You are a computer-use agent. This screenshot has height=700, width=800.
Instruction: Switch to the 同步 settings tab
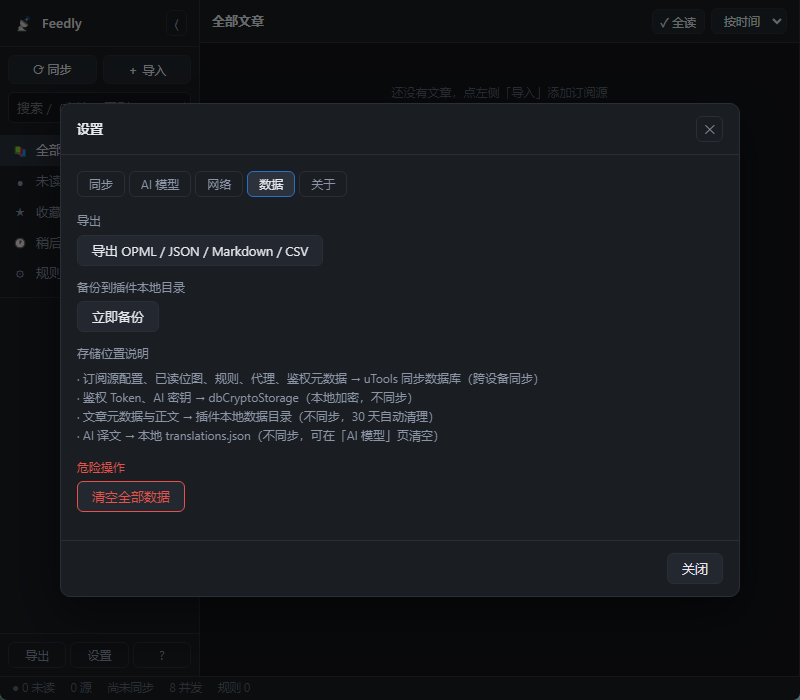tap(101, 184)
